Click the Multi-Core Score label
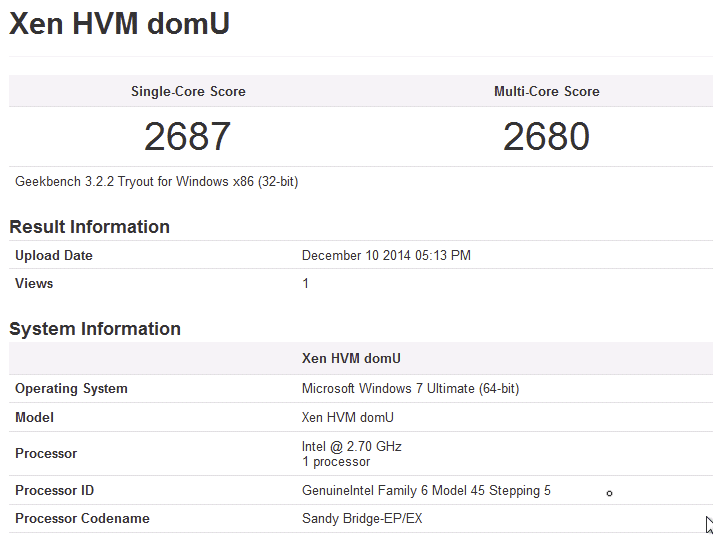 click(547, 92)
